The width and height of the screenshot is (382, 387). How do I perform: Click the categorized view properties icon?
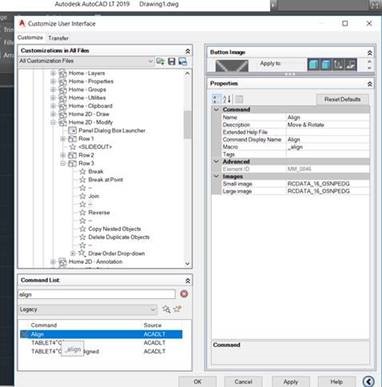pyautogui.click(x=216, y=99)
